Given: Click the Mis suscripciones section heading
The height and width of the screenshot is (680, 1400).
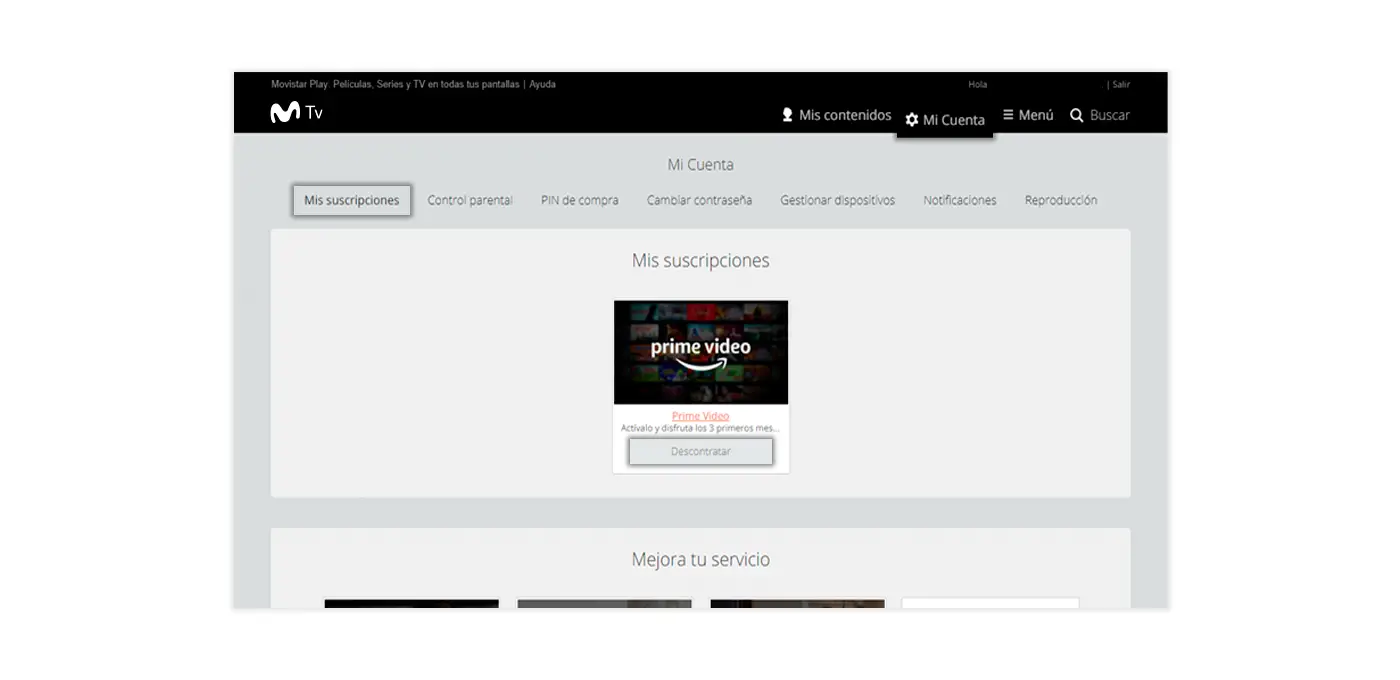Looking at the screenshot, I should pos(701,261).
